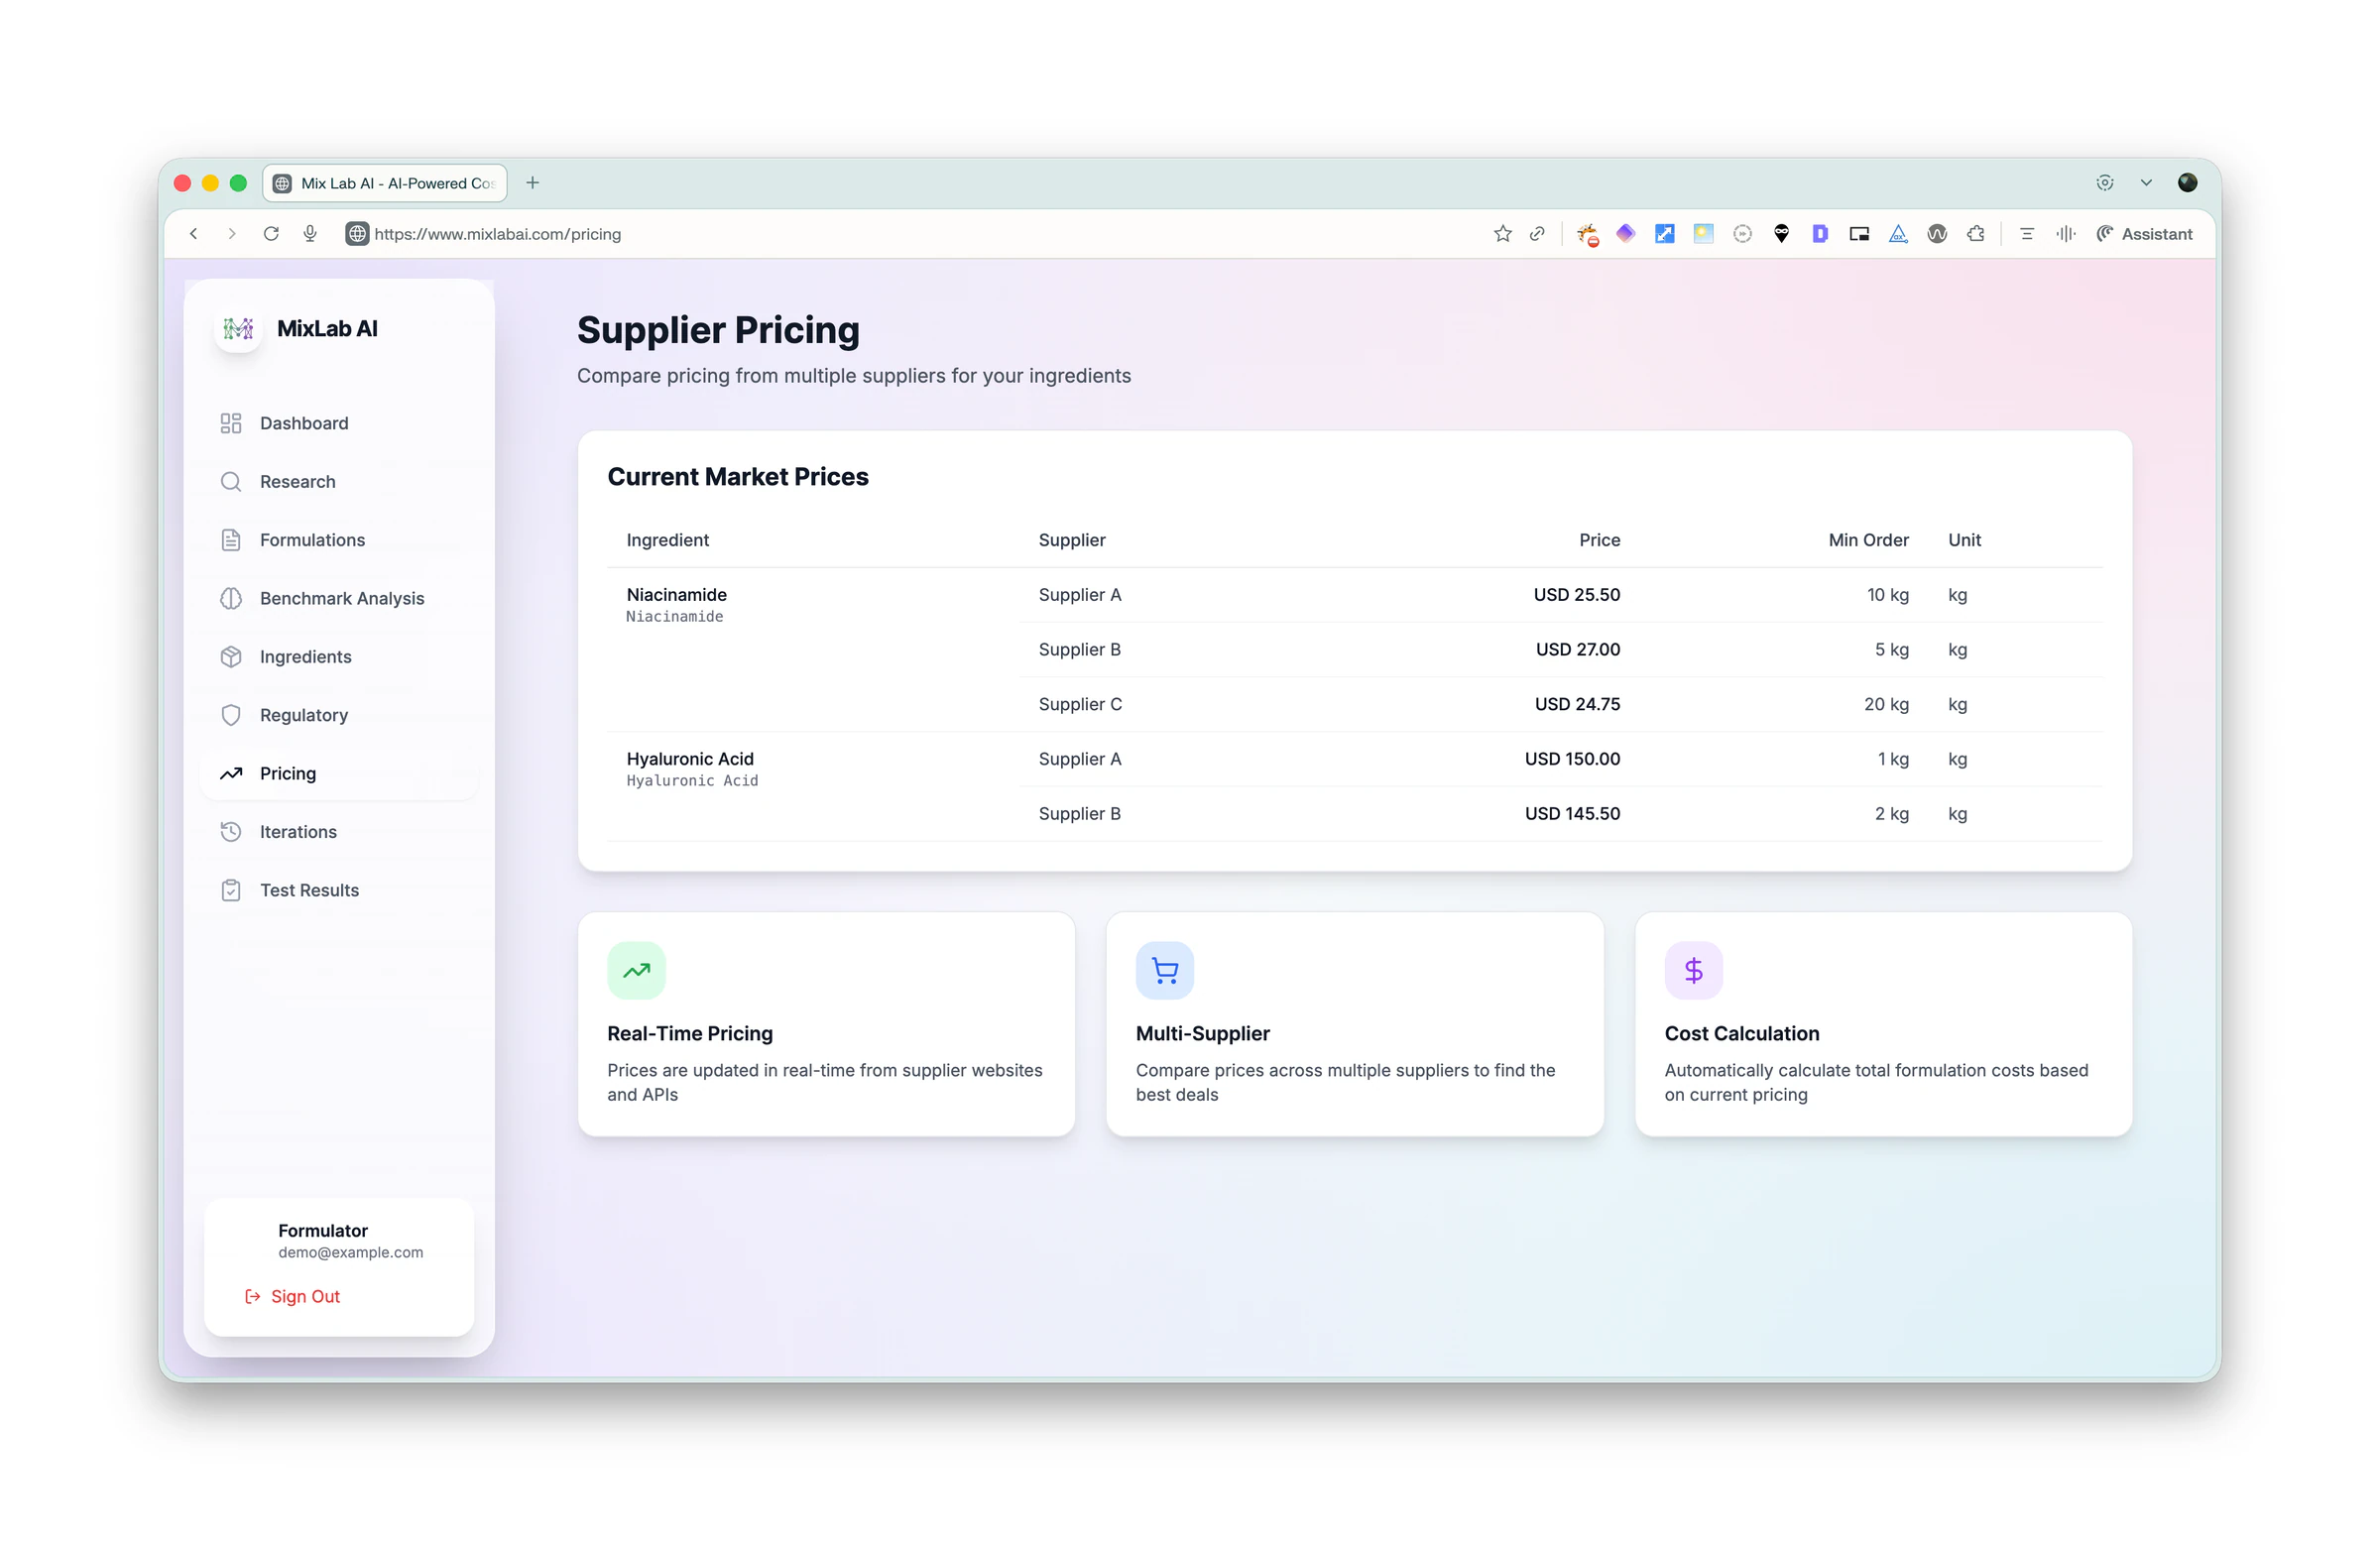The image size is (2380, 1541).
Task: Click the USD 145.50 price cell
Action: tap(1572, 814)
